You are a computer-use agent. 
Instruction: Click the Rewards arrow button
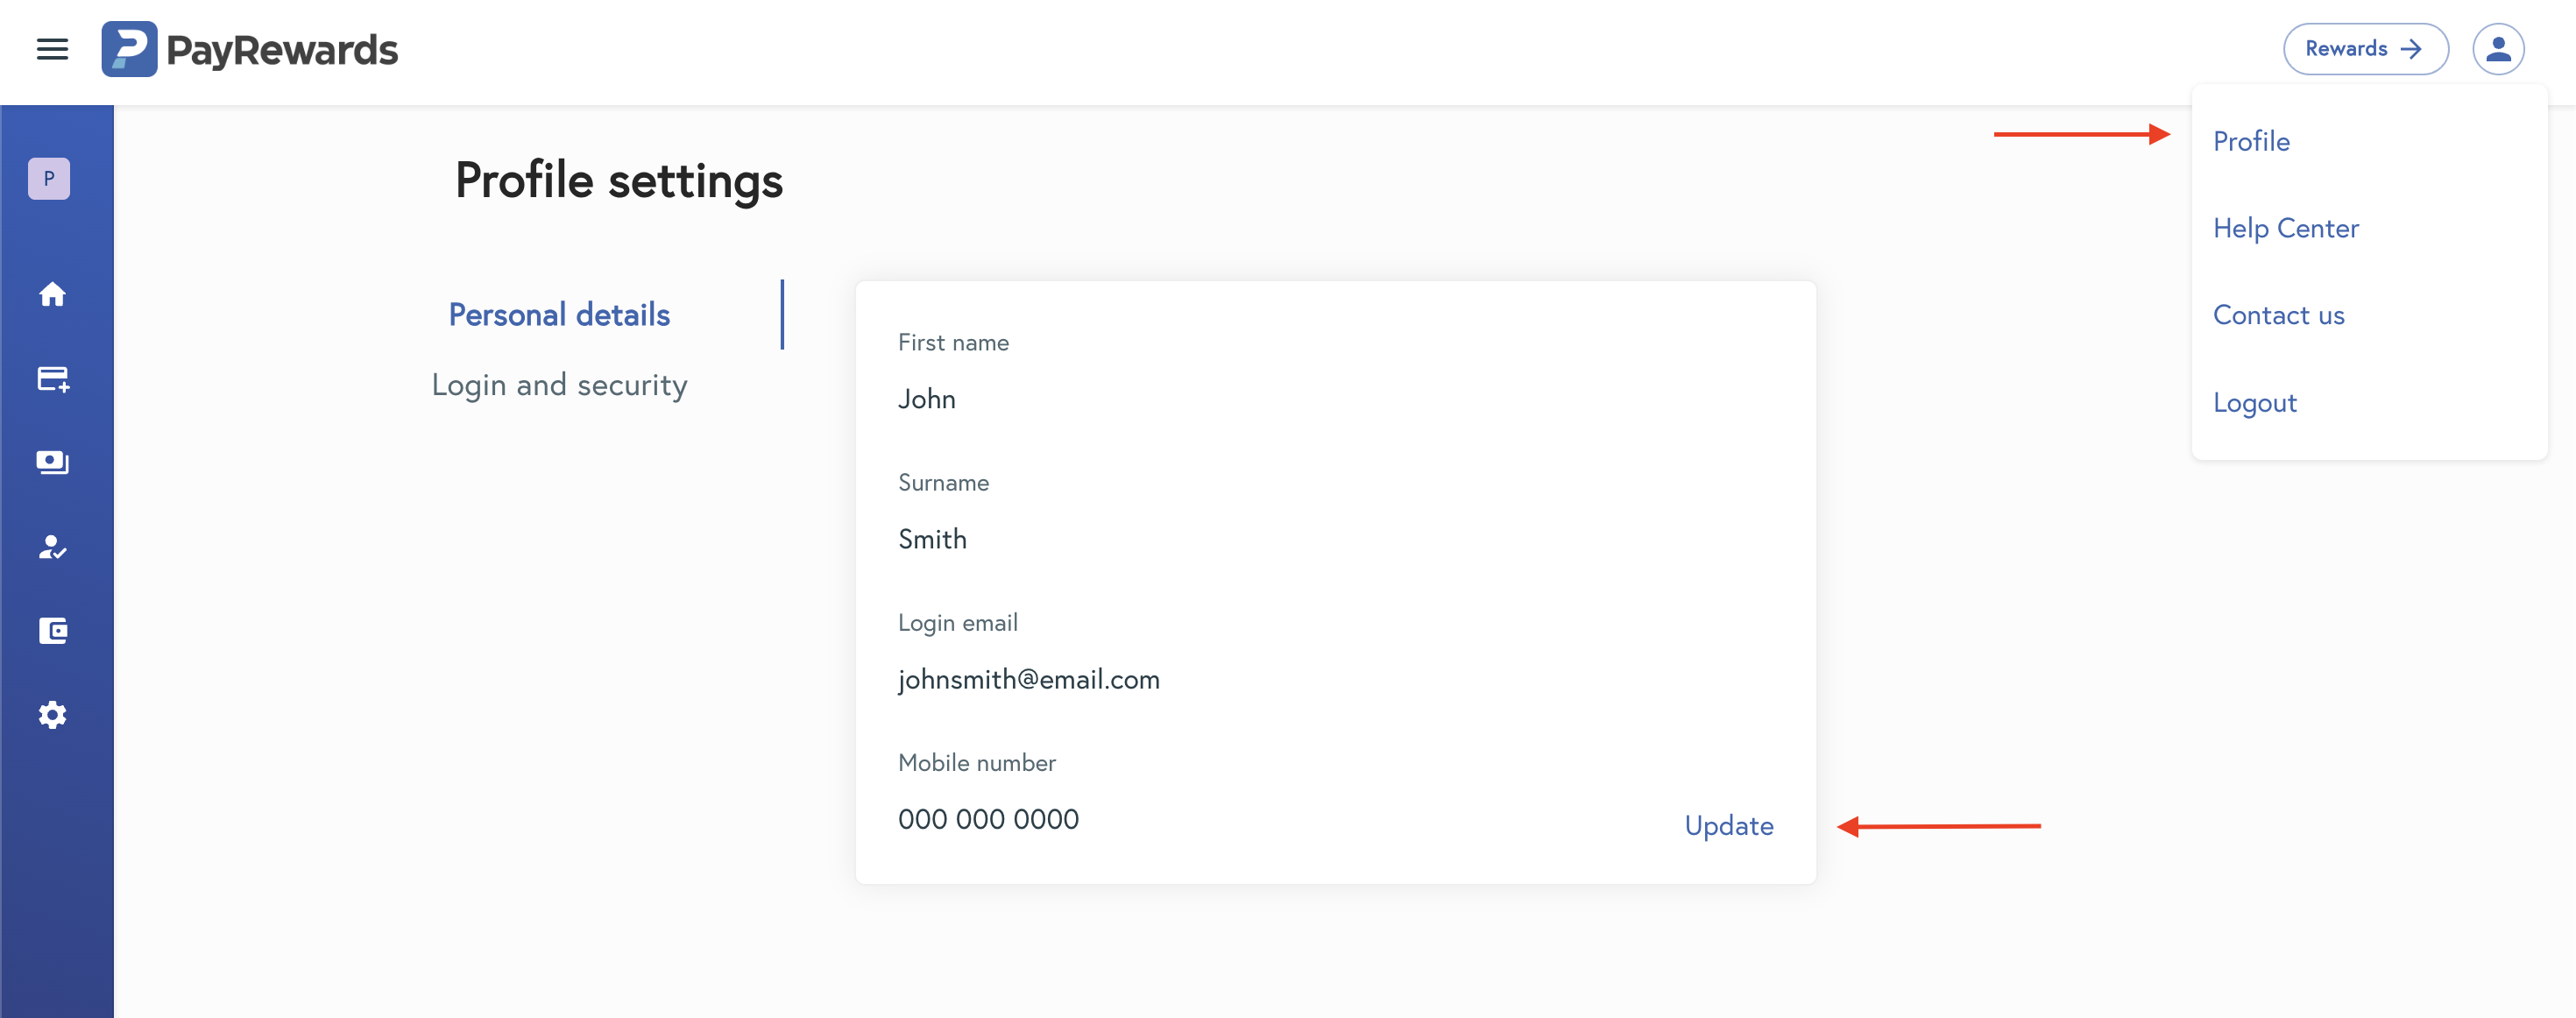coord(2364,49)
